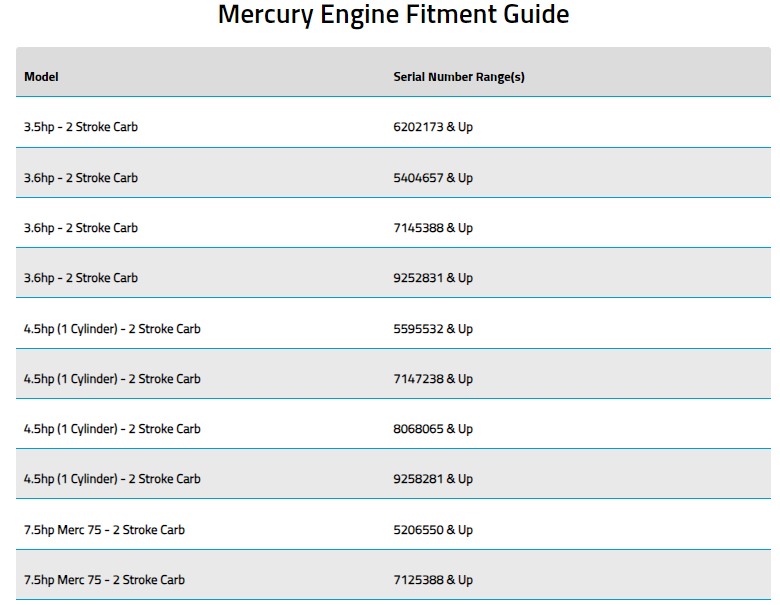Click the 3.6hp model with serial 9252831
780x605 pixels.
[81, 278]
